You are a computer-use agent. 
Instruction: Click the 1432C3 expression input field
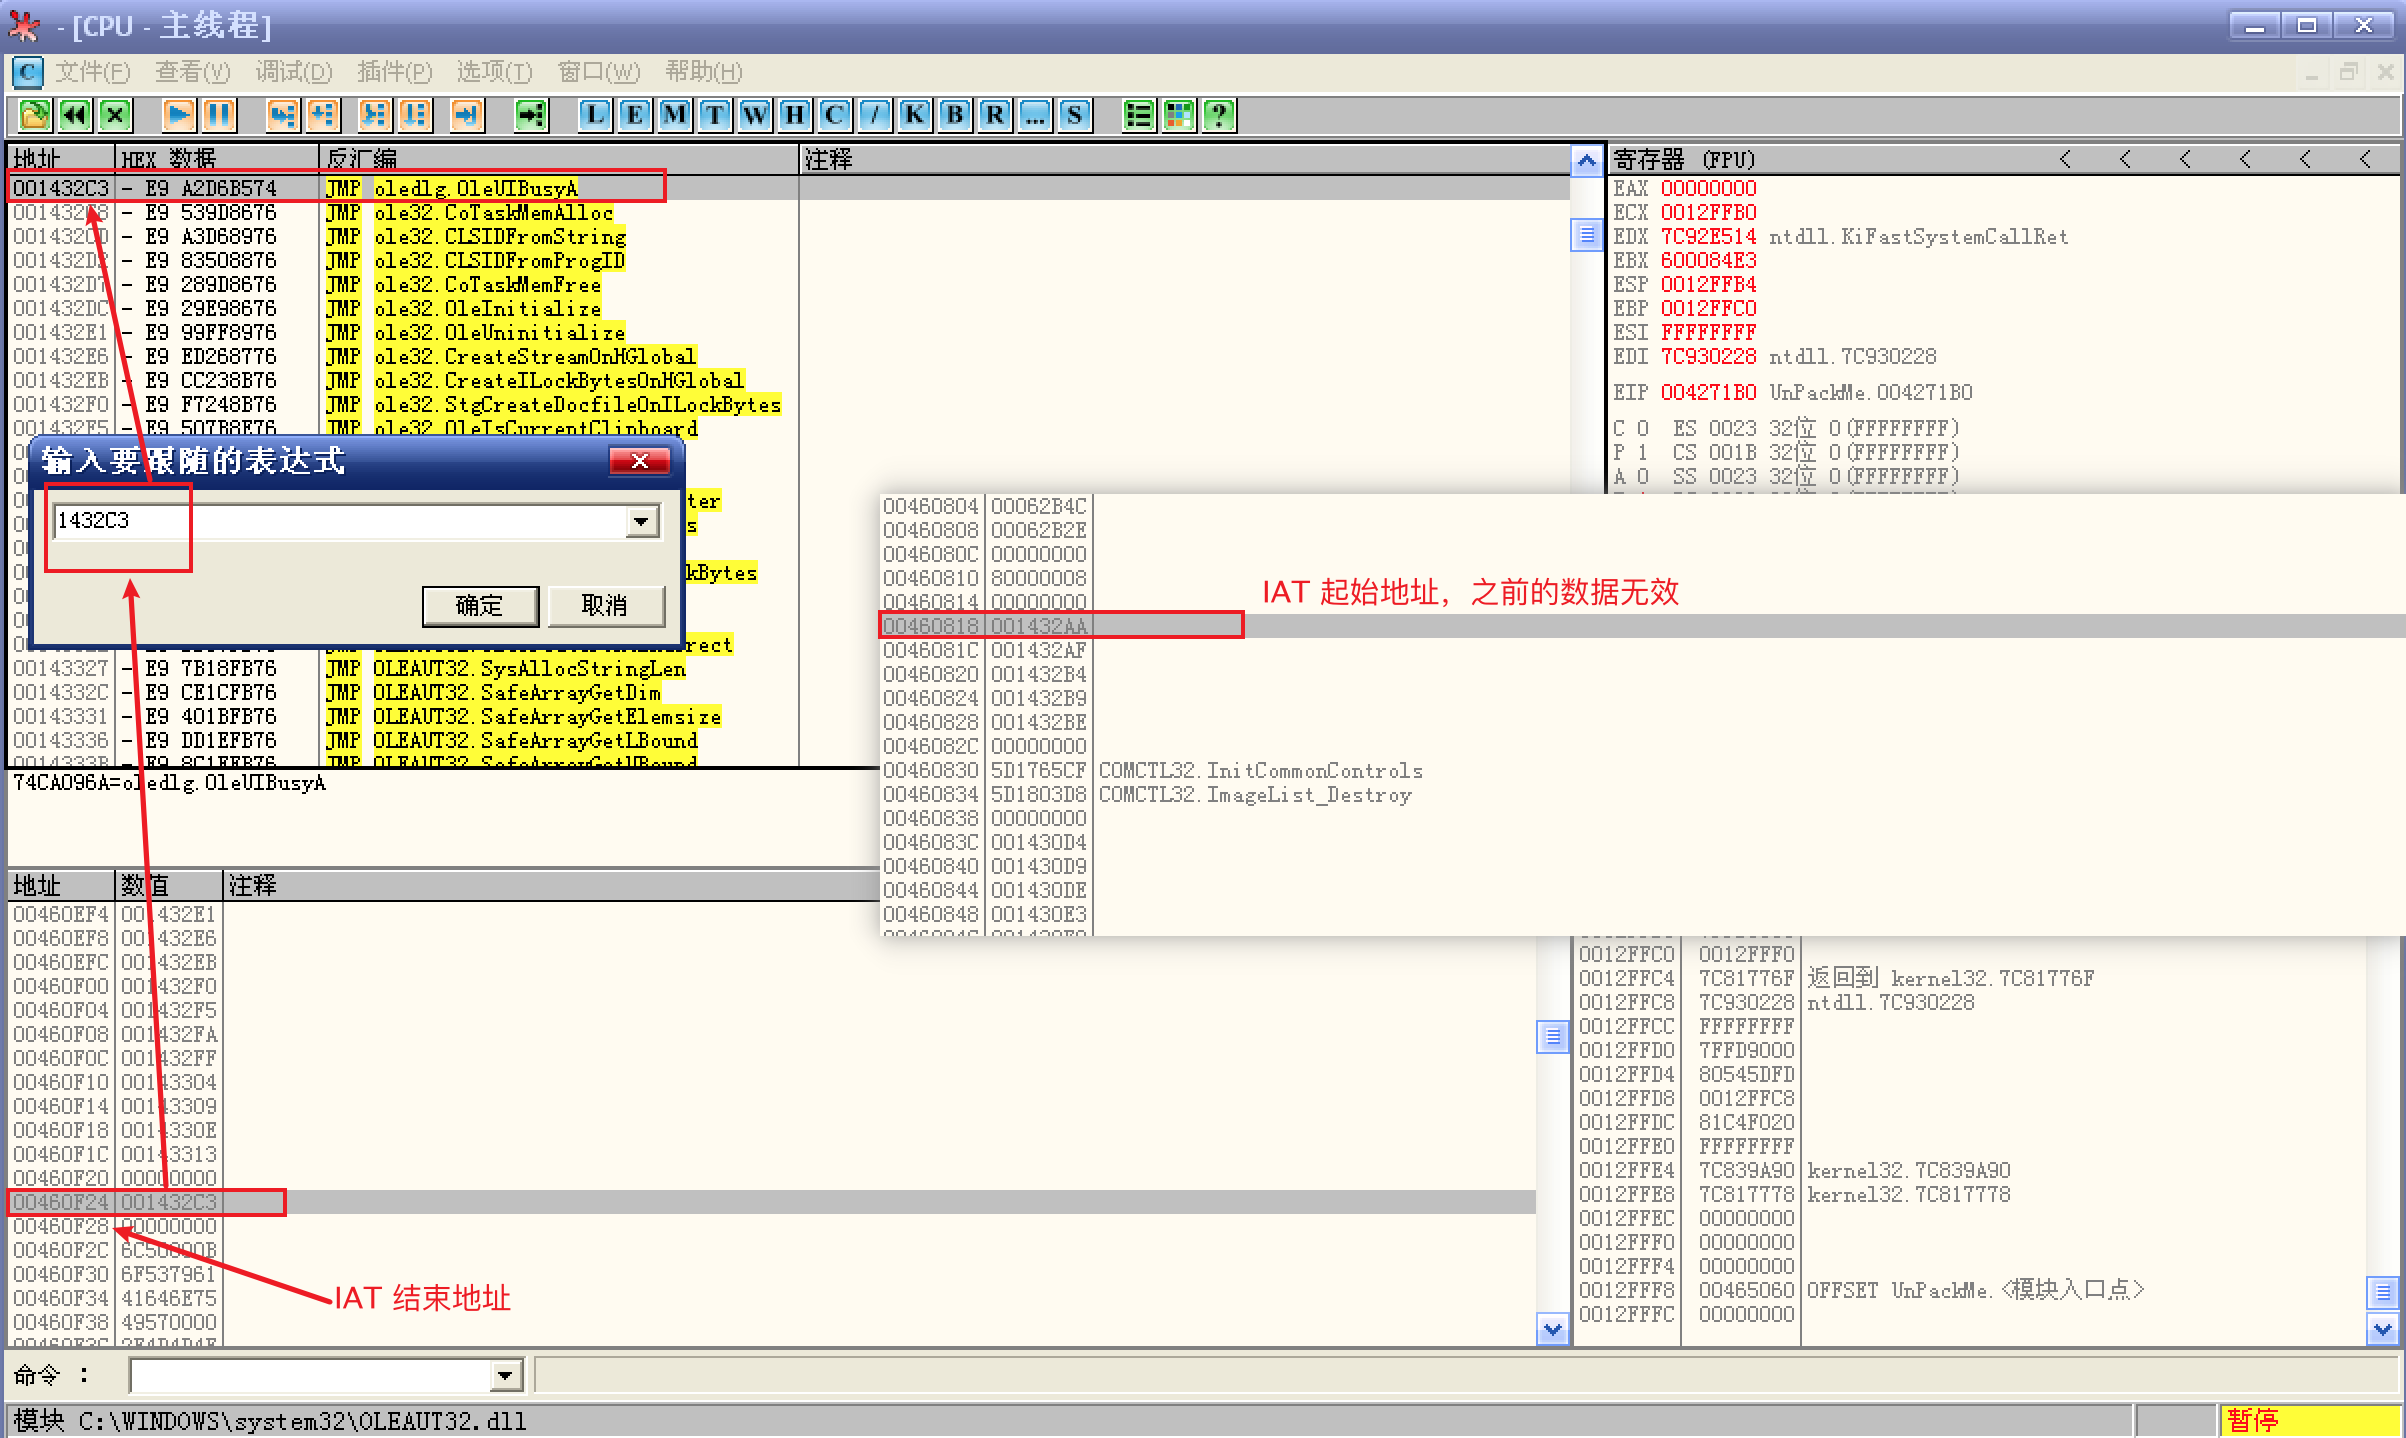click(x=340, y=521)
